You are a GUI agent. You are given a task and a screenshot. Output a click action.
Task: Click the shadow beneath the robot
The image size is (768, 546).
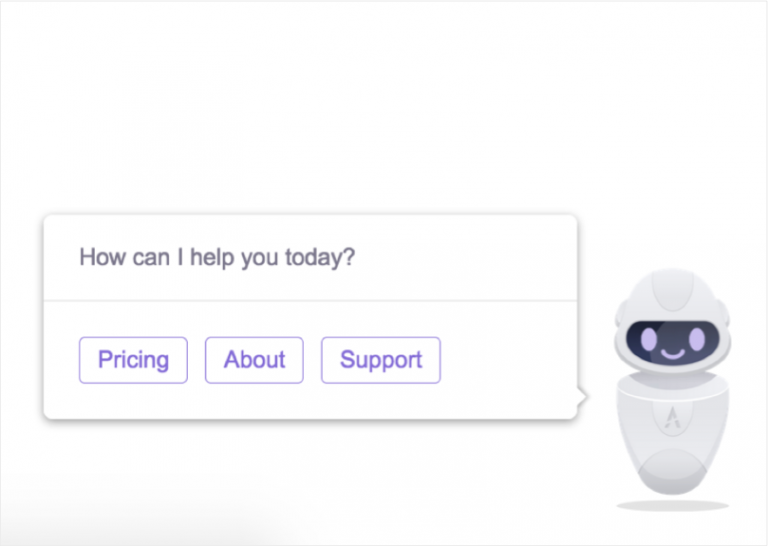(672, 506)
